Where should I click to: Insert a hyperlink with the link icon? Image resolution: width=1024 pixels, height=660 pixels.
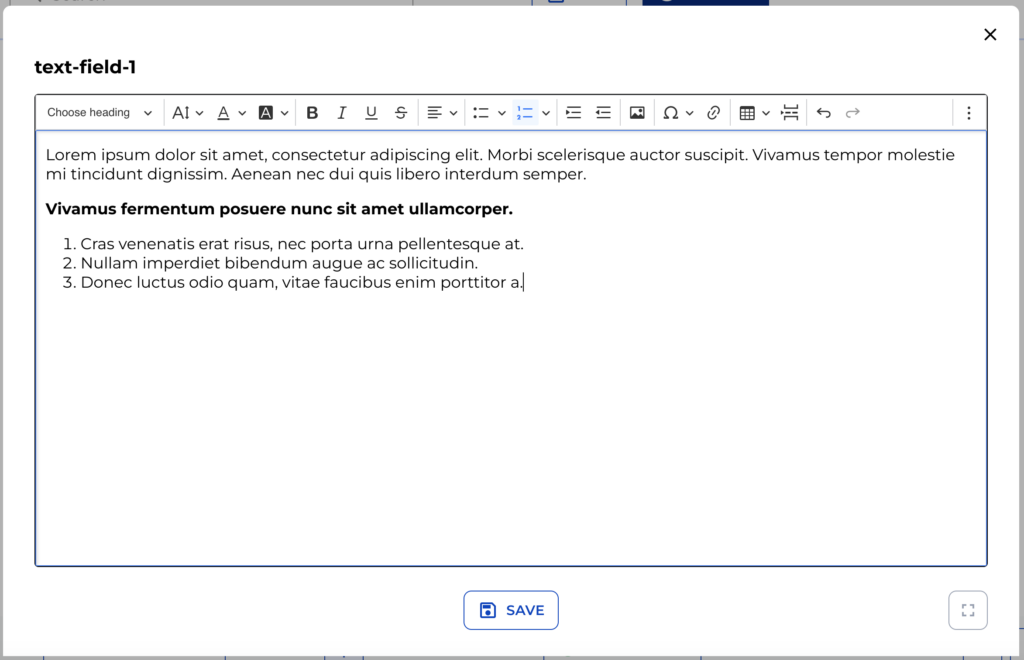point(713,112)
